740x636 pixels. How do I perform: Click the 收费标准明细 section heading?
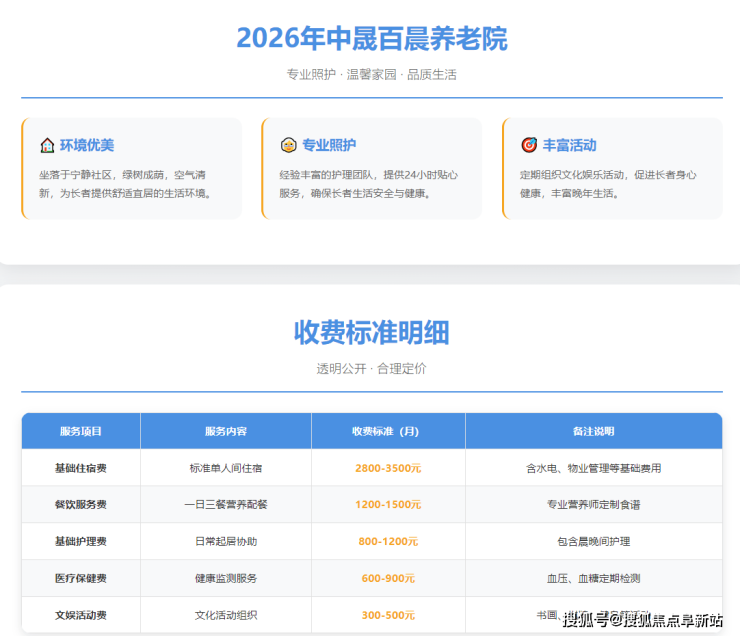click(x=371, y=332)
